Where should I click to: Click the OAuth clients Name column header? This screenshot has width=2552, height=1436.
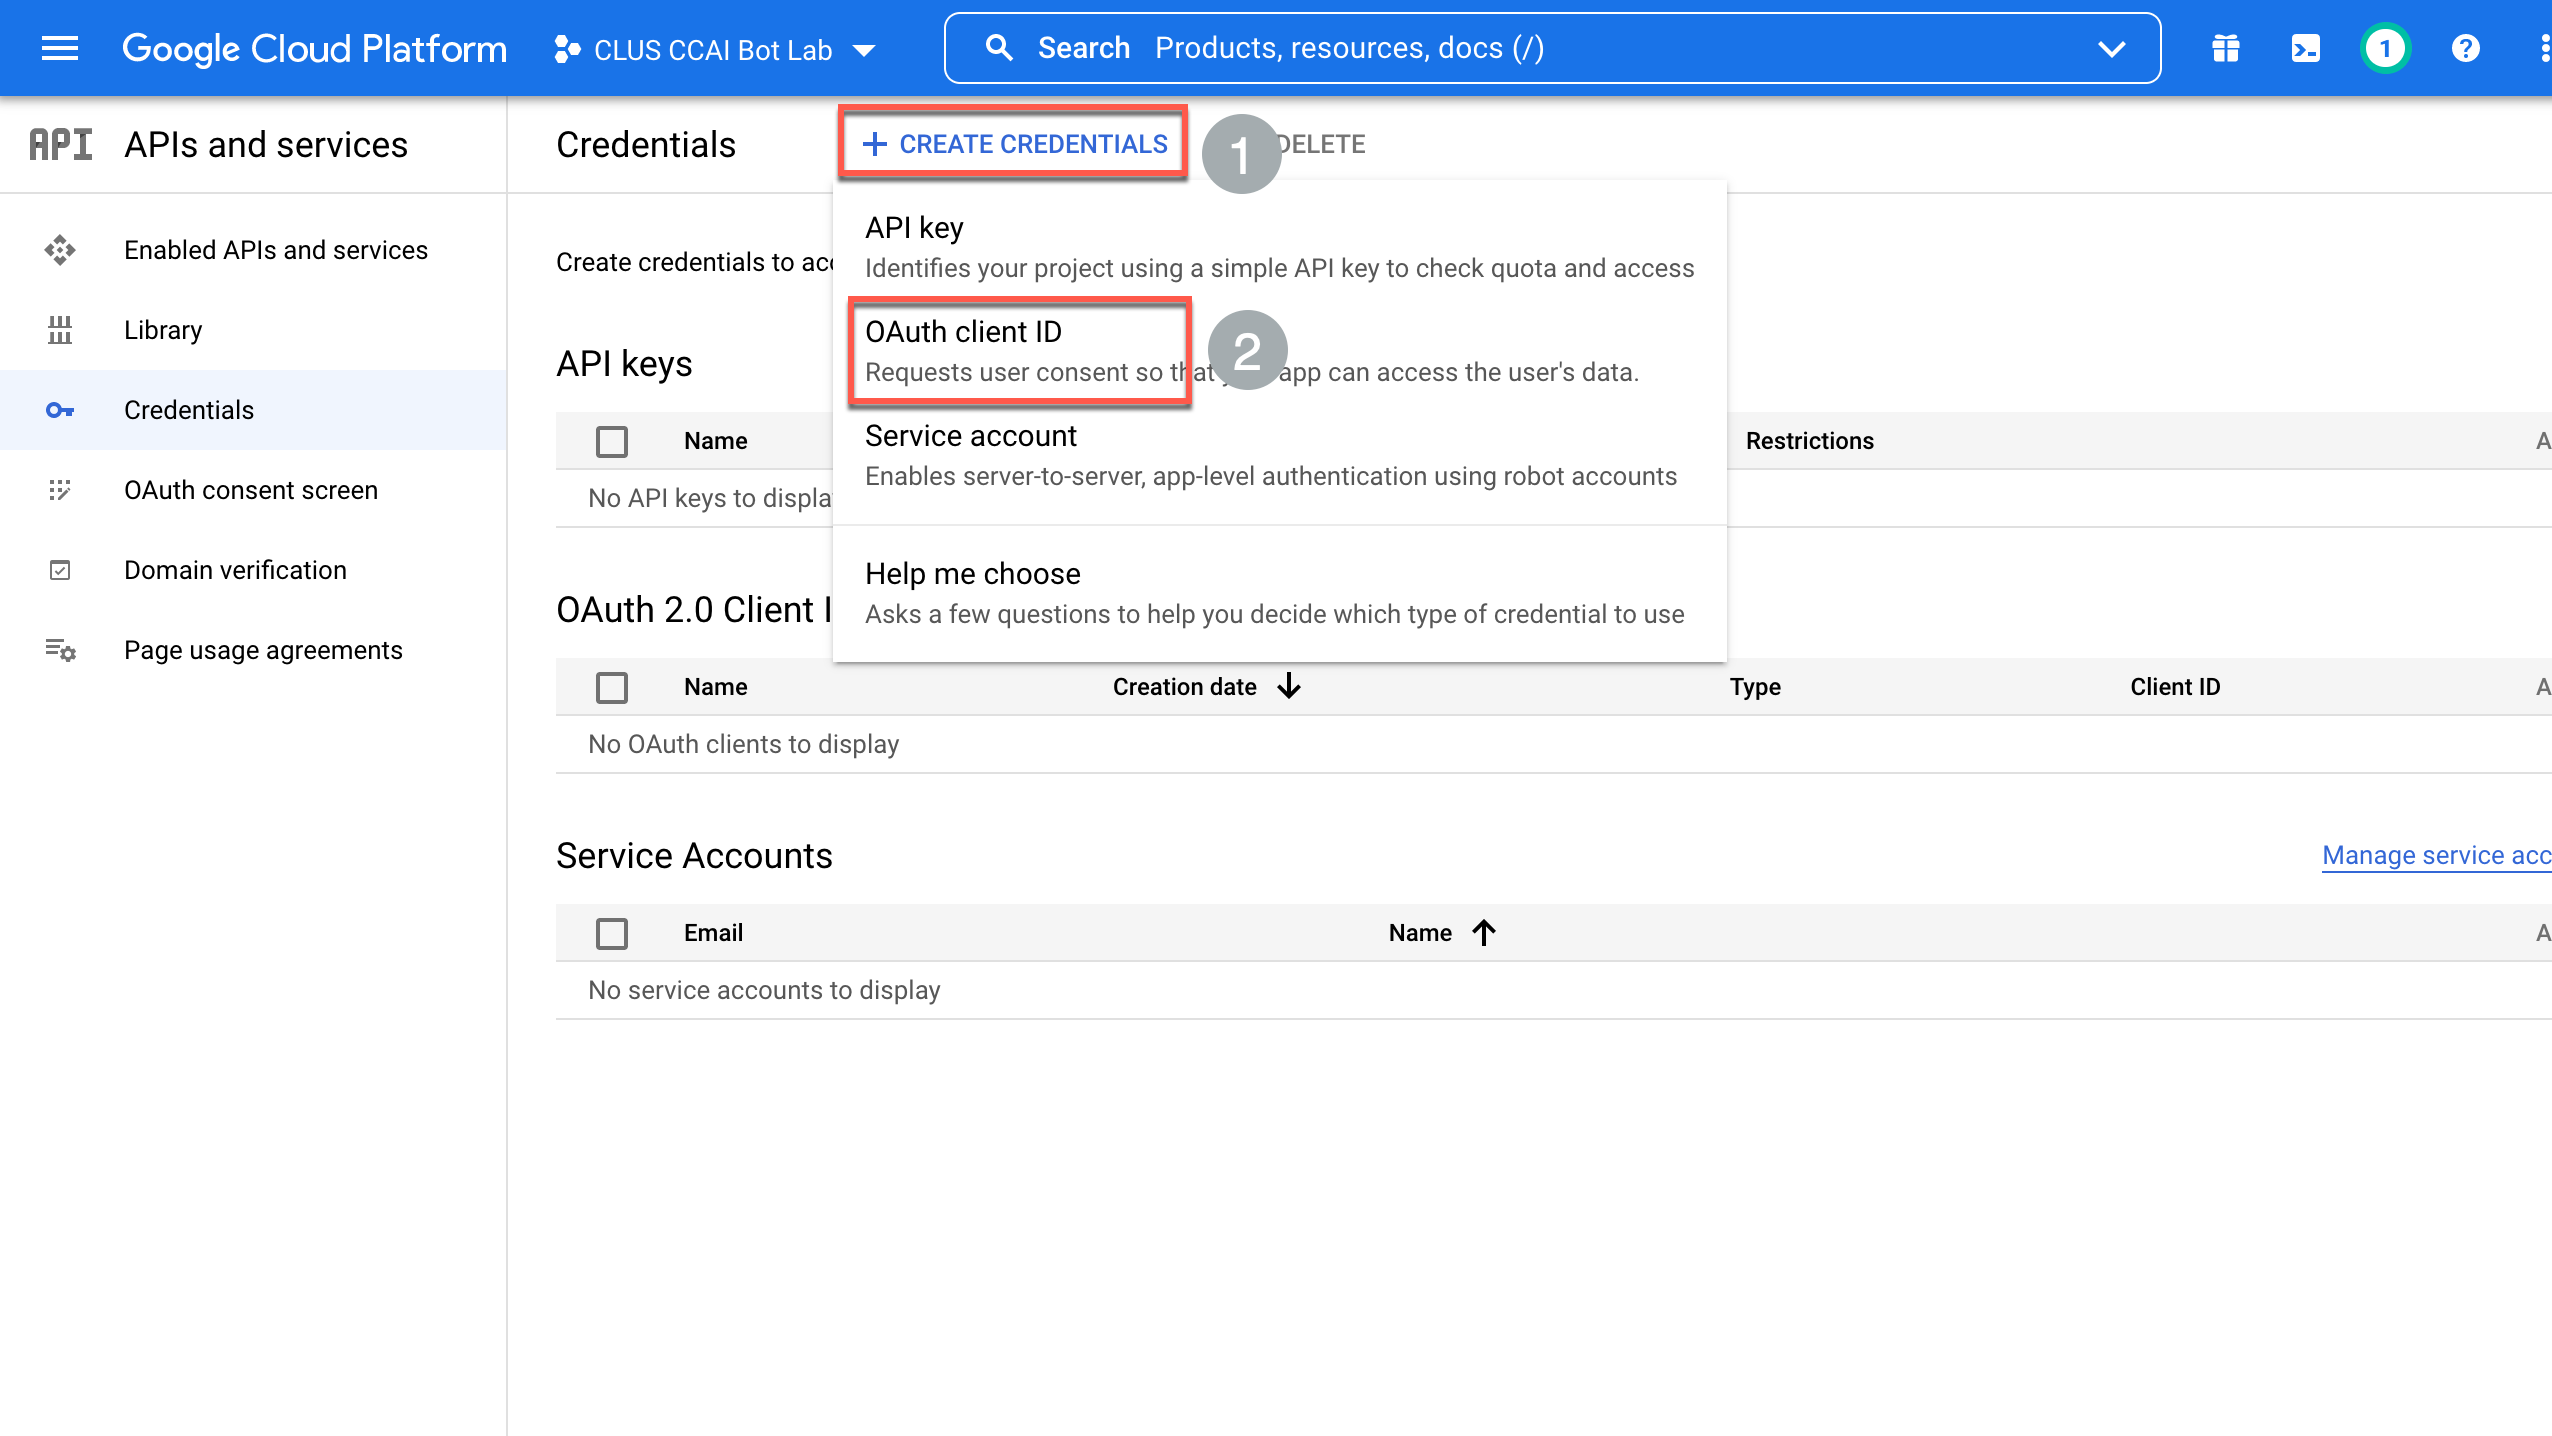point(716,687)
